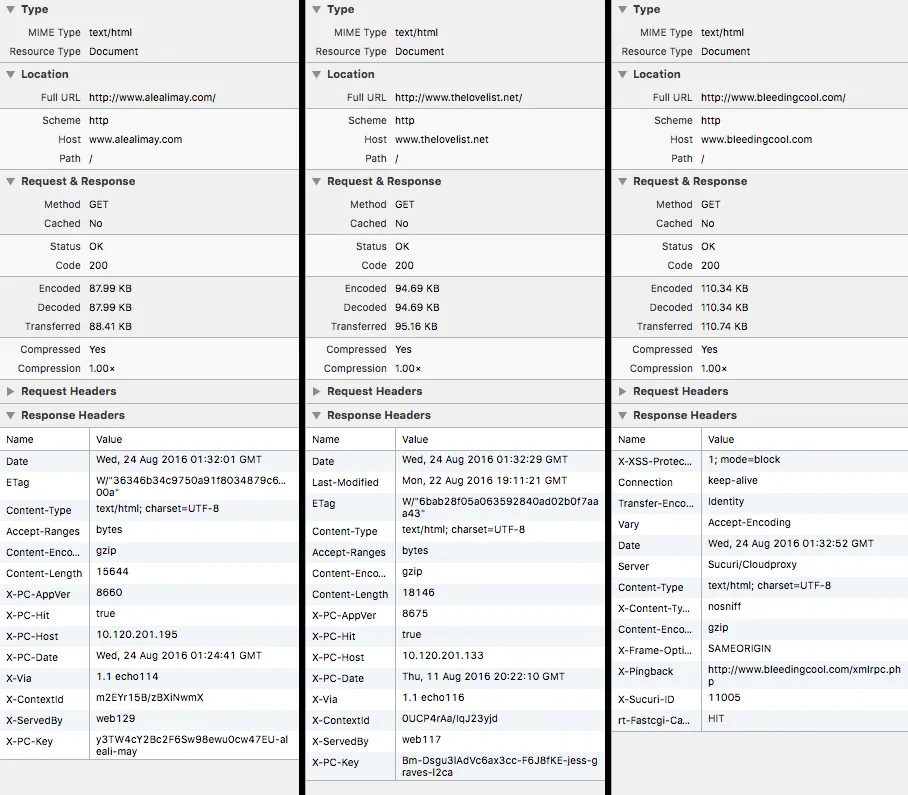Collapse Response Headers in alealimay panel
This screenshot has height=795, width=908.
click(10, 415)
